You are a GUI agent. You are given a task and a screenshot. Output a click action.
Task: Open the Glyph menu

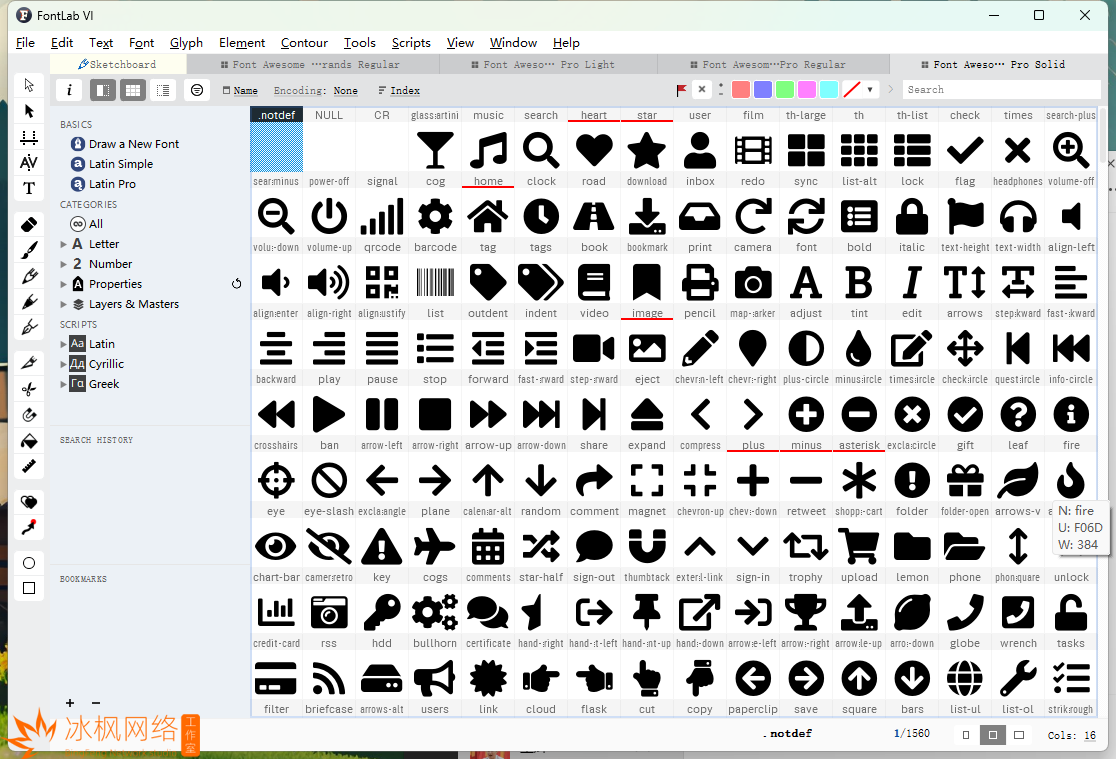click(x=186, y=43)
